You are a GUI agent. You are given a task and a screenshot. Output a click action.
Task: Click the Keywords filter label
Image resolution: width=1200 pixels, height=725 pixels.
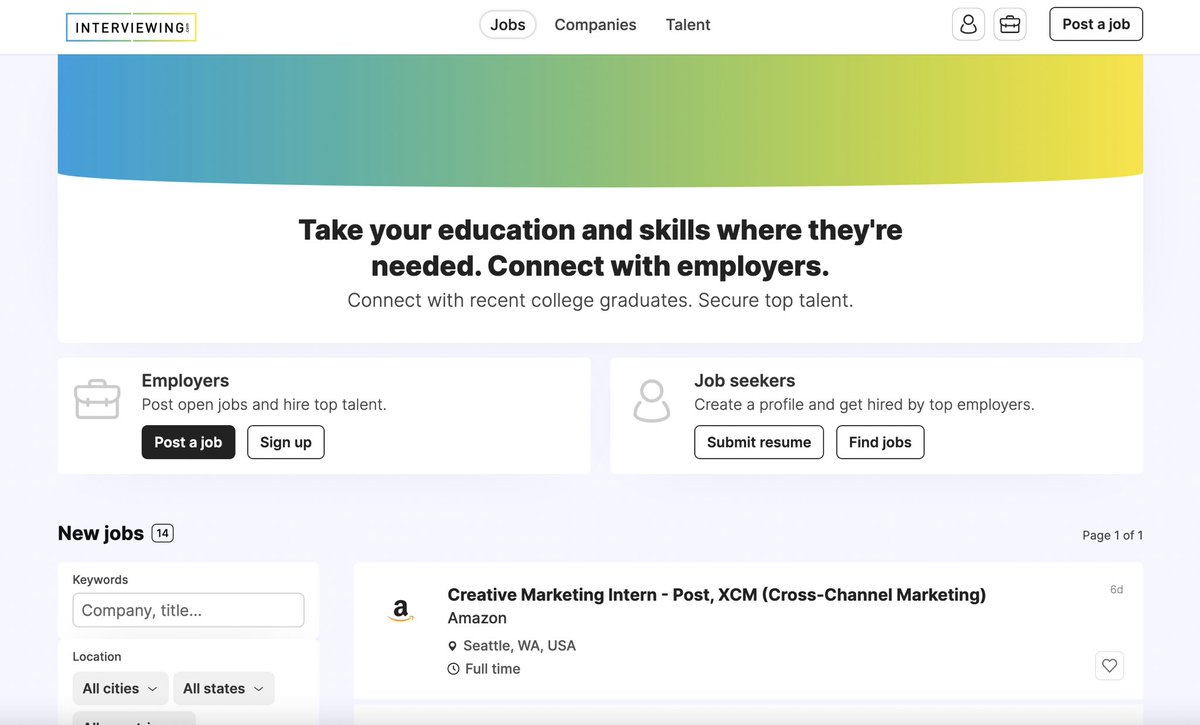(x=100, y=580)
